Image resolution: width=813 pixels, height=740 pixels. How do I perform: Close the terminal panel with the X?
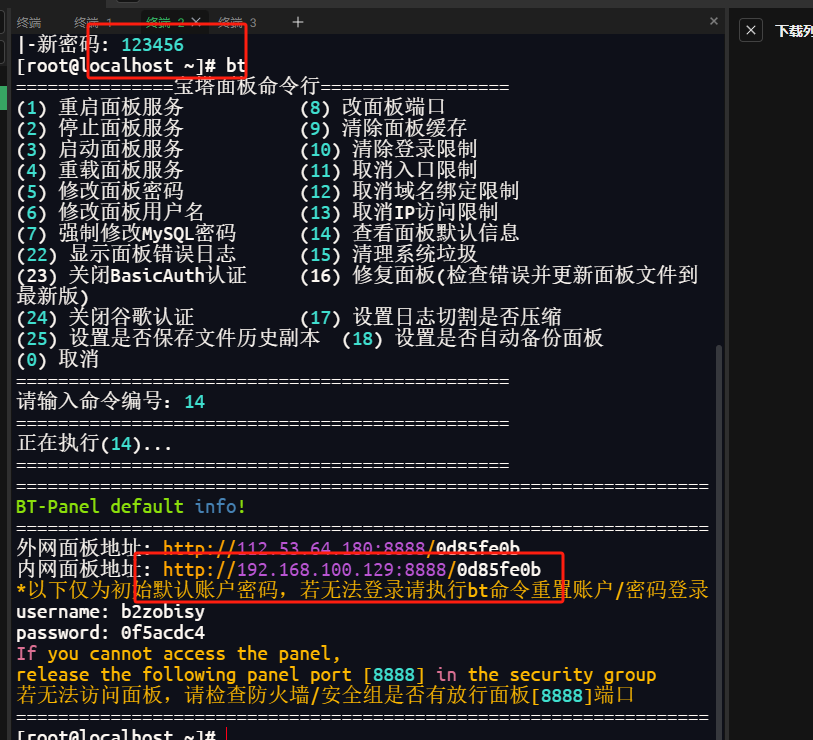[713, 21]
